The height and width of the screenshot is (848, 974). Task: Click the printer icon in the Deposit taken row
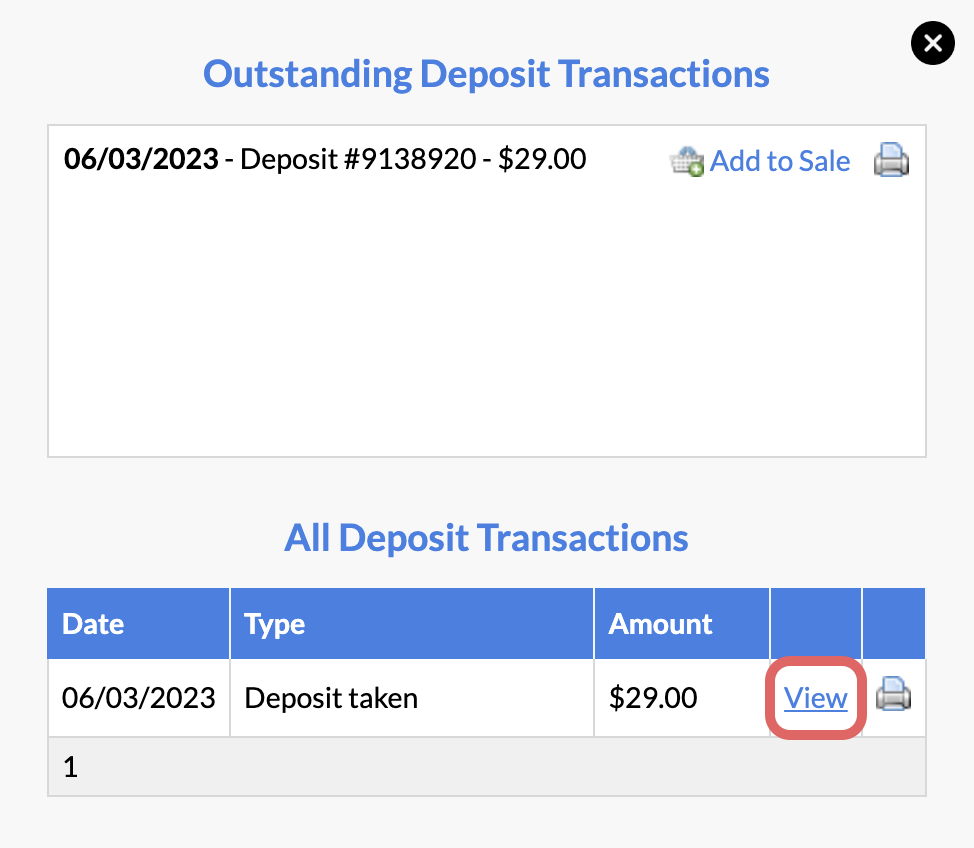[893, 693]
